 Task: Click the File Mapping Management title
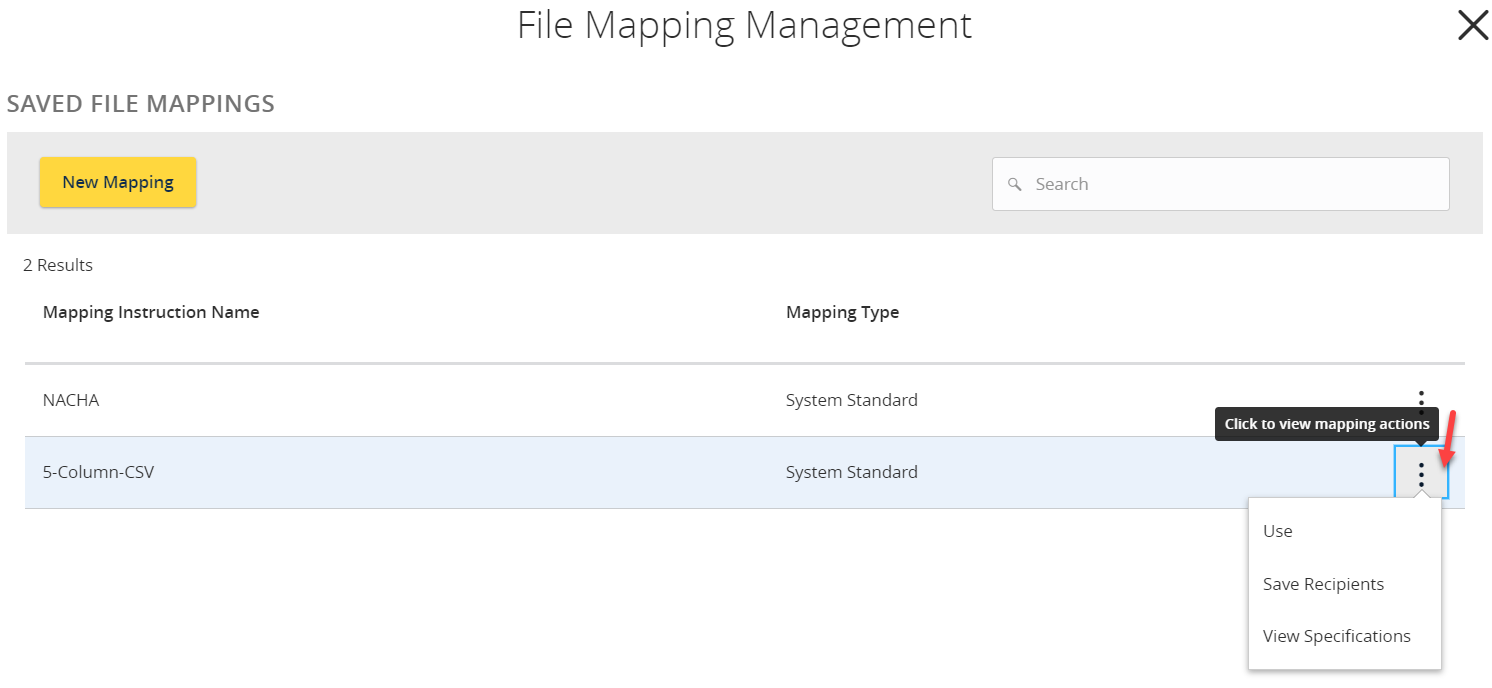pos(744,26)
